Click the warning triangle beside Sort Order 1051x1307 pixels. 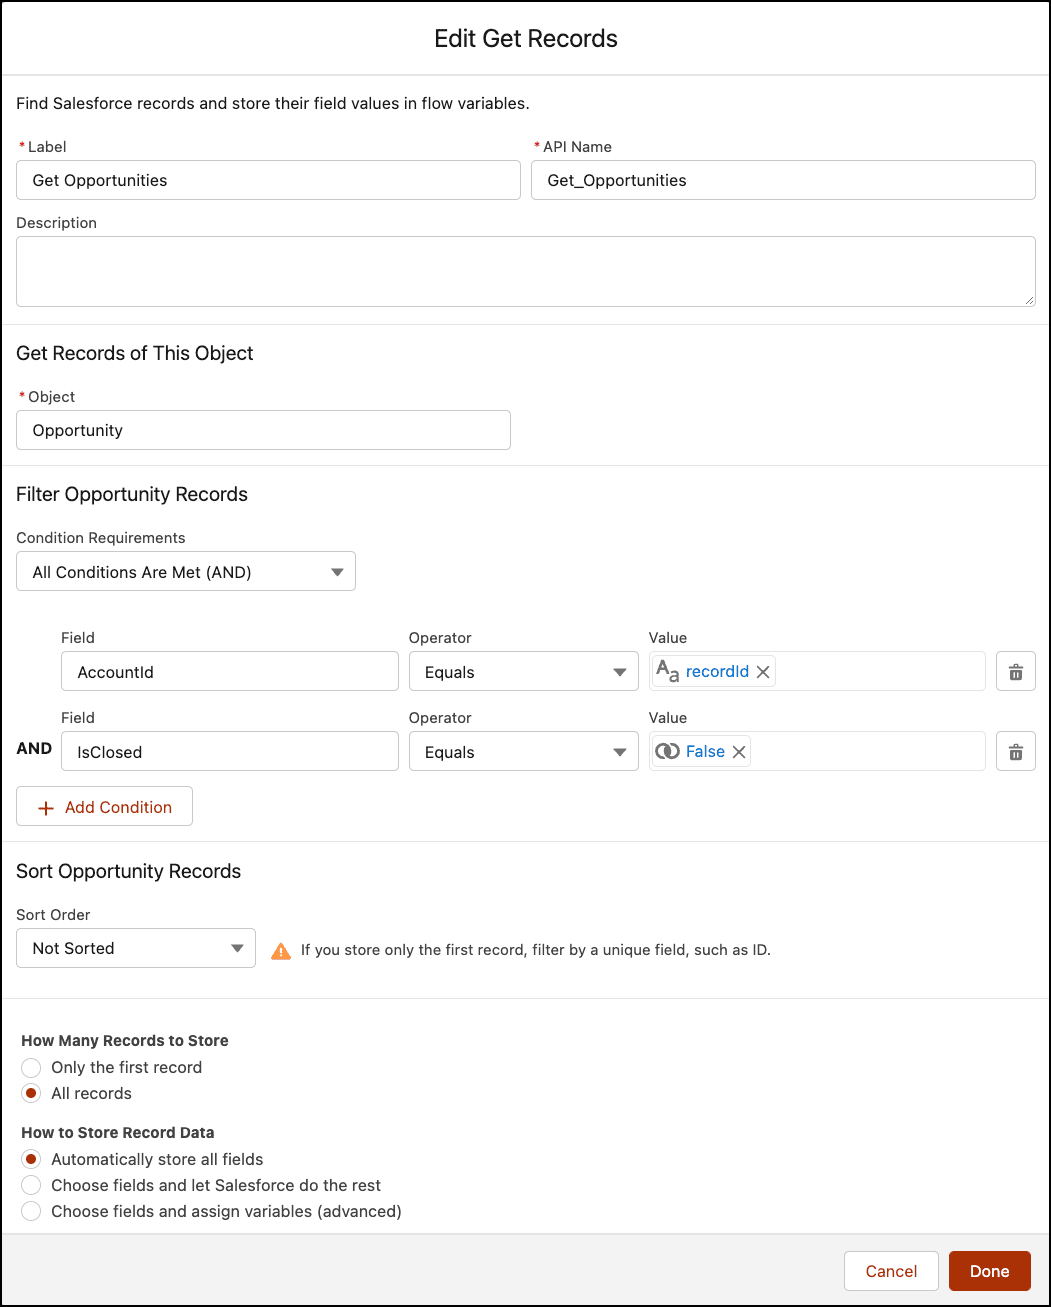pos(281,950)
